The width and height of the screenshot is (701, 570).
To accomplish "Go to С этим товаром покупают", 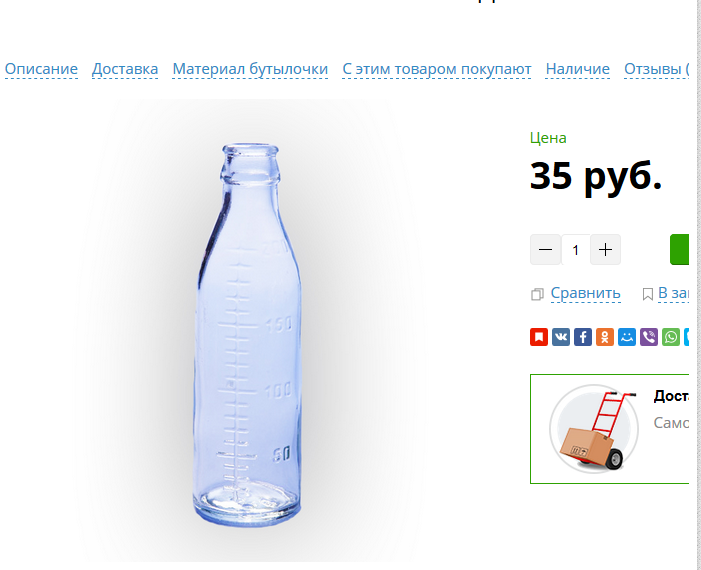I will click(x=437, y=69).
